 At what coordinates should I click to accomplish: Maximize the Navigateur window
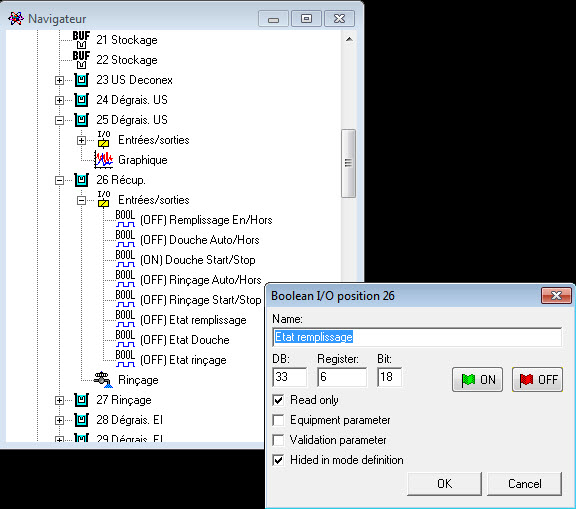306,19
